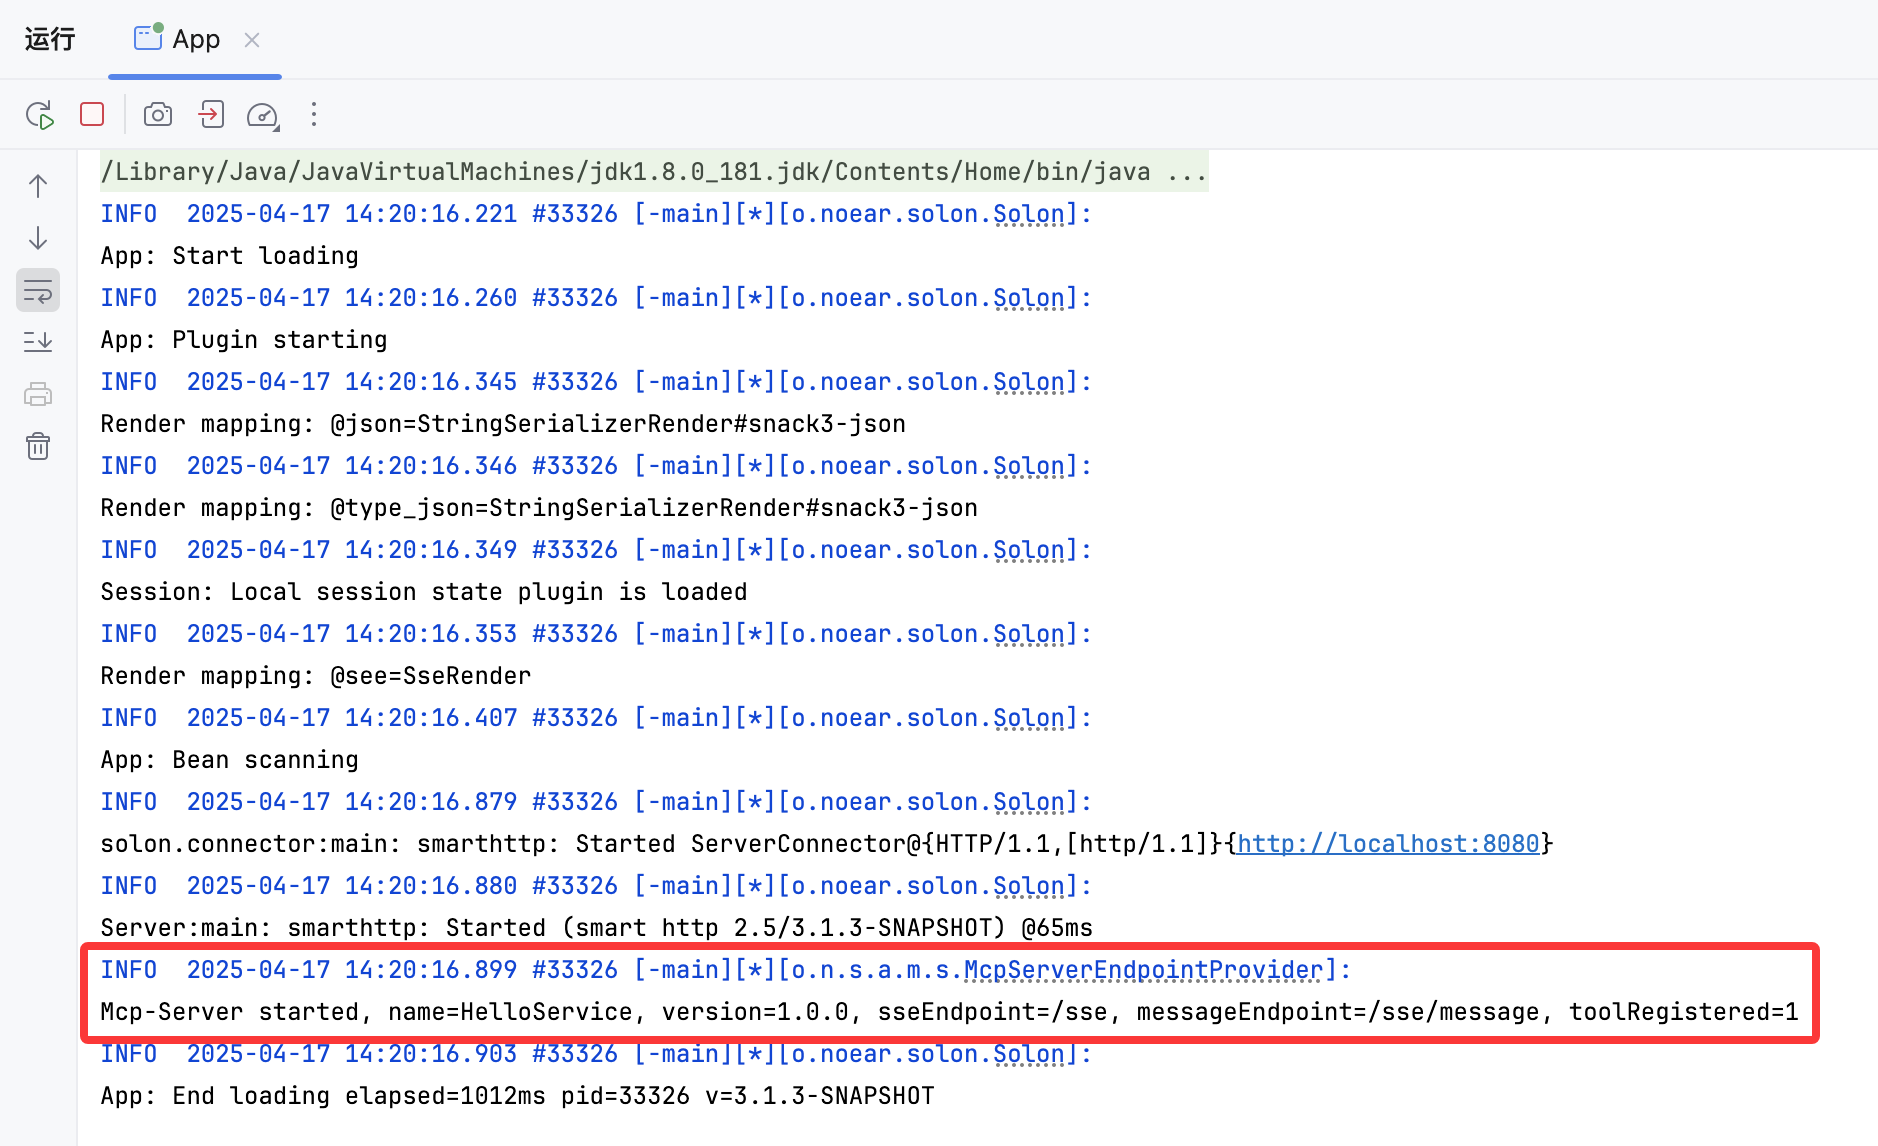Print the console output
The height and width of the screenshot is (1146, 1878).
[x=37, y=393]
